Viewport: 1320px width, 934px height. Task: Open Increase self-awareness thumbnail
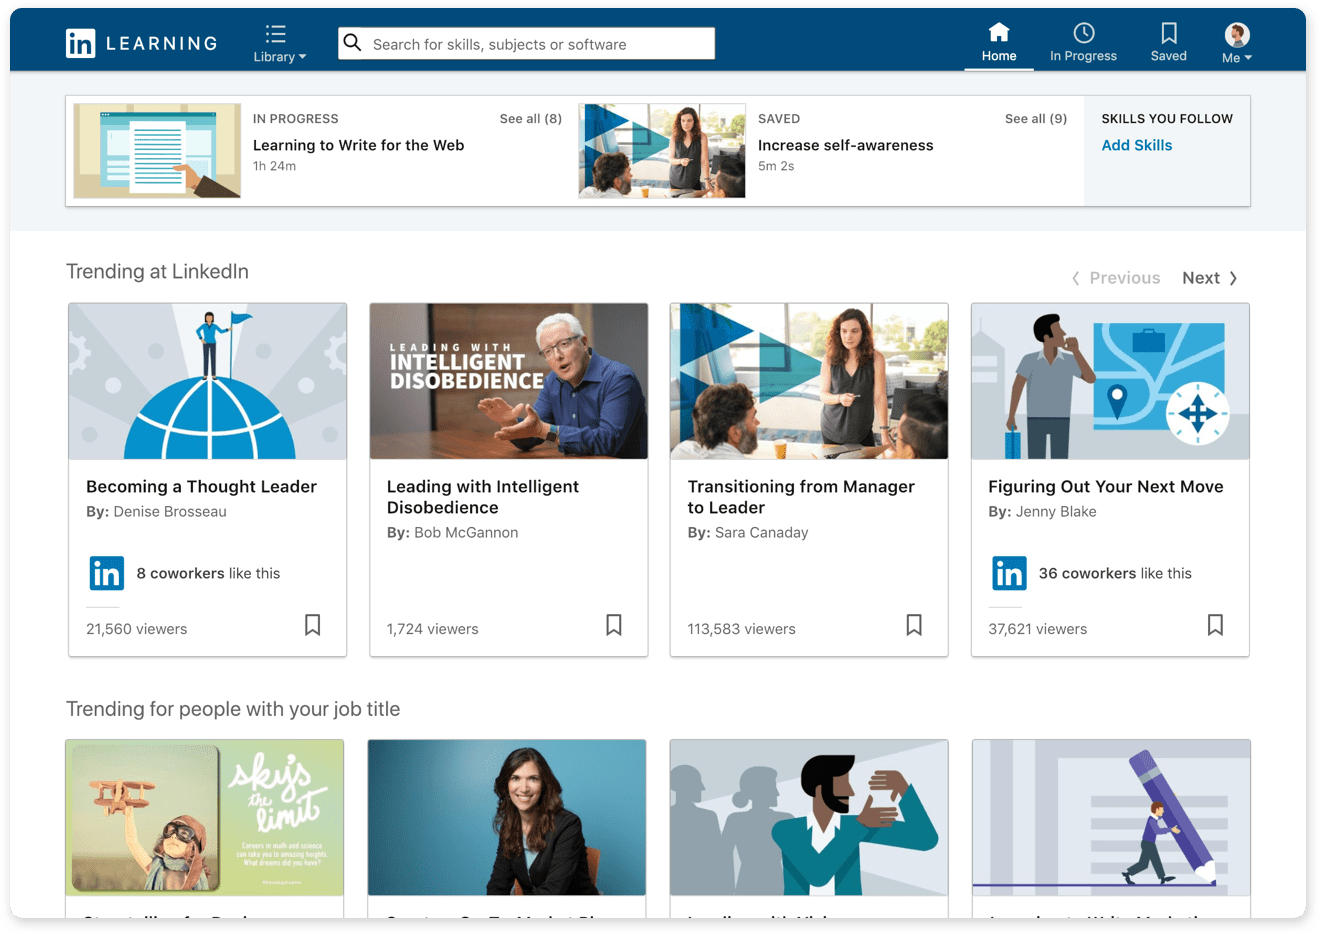click(x=662, y=150)
